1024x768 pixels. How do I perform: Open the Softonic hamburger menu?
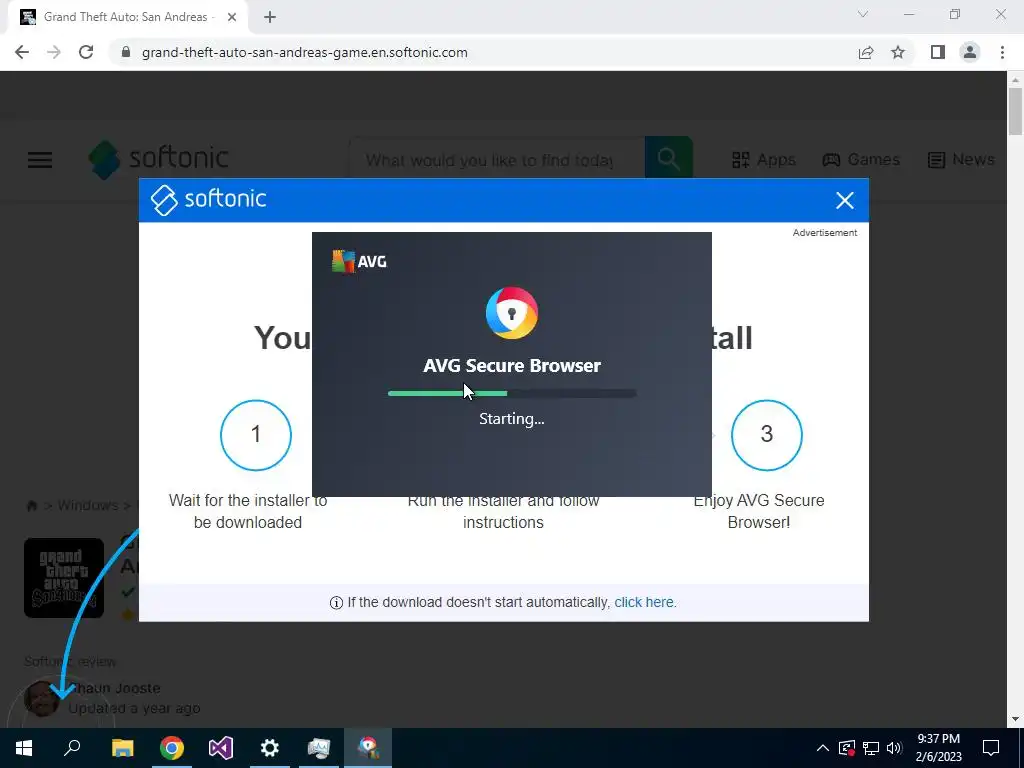(x=40, y=160)
